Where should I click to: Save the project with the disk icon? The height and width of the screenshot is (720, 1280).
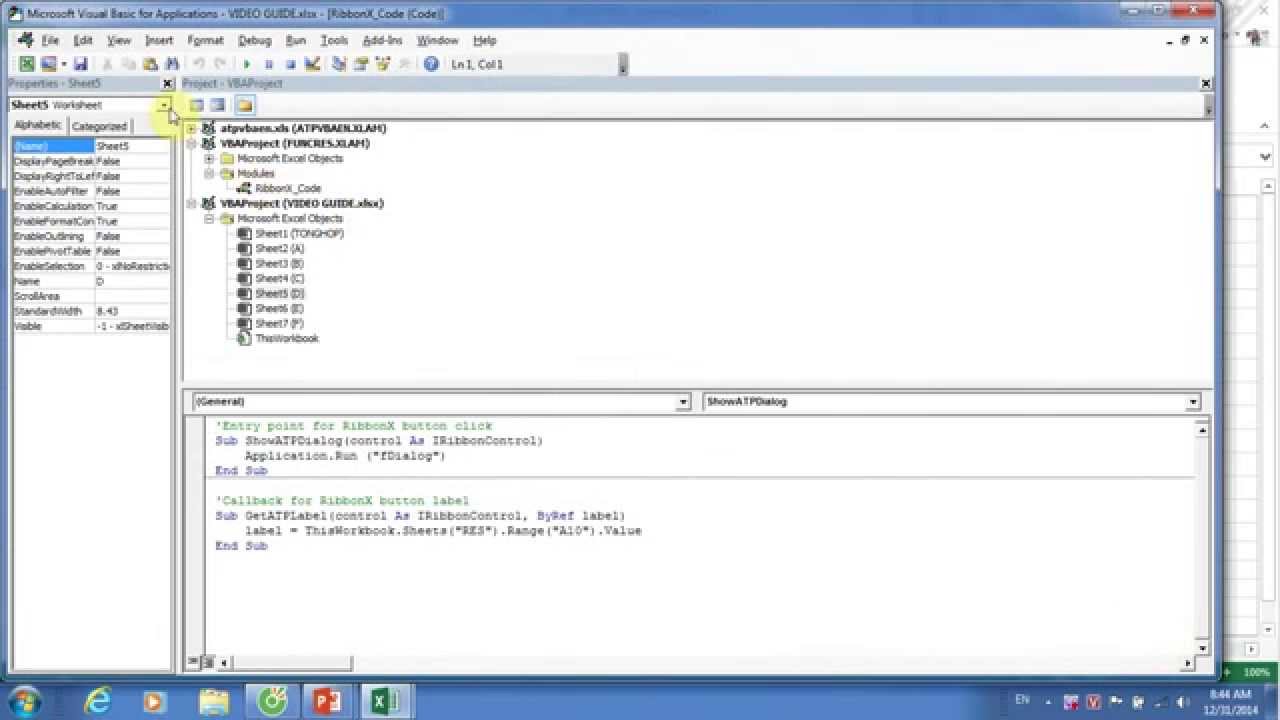click(81, 64)
